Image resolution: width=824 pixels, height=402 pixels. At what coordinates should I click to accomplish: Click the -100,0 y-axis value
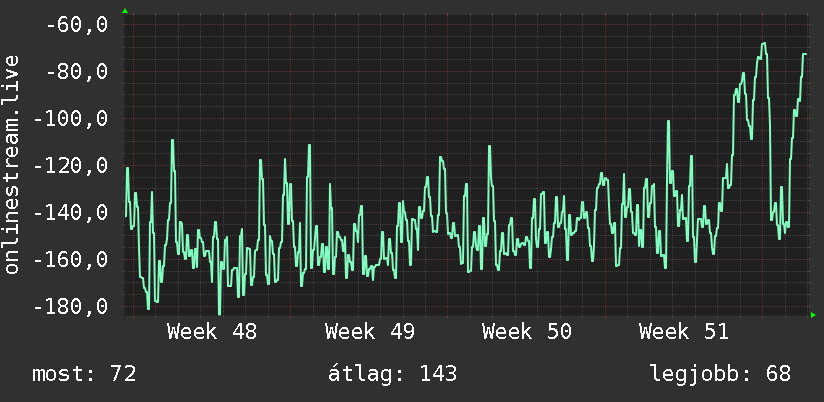tap(71, 118)
